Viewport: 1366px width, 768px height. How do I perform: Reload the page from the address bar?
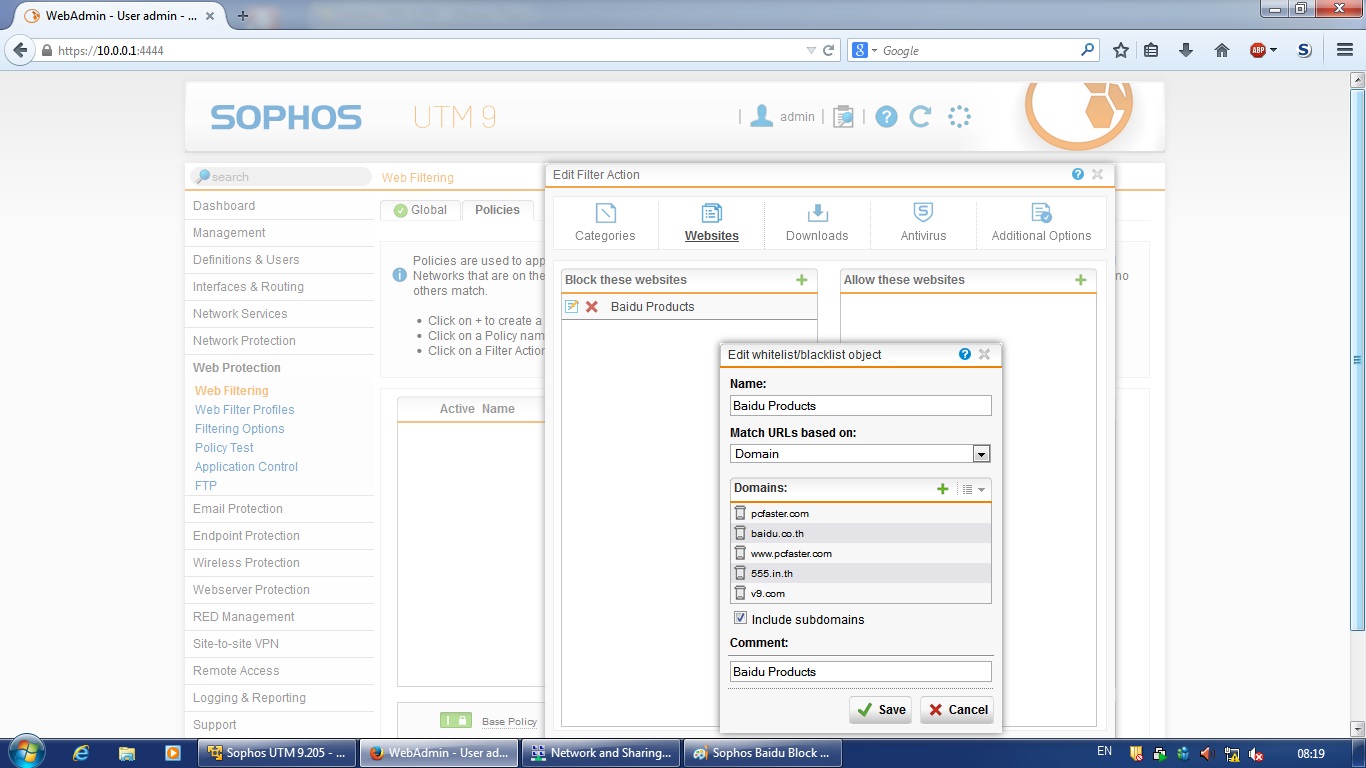point(829,50)
